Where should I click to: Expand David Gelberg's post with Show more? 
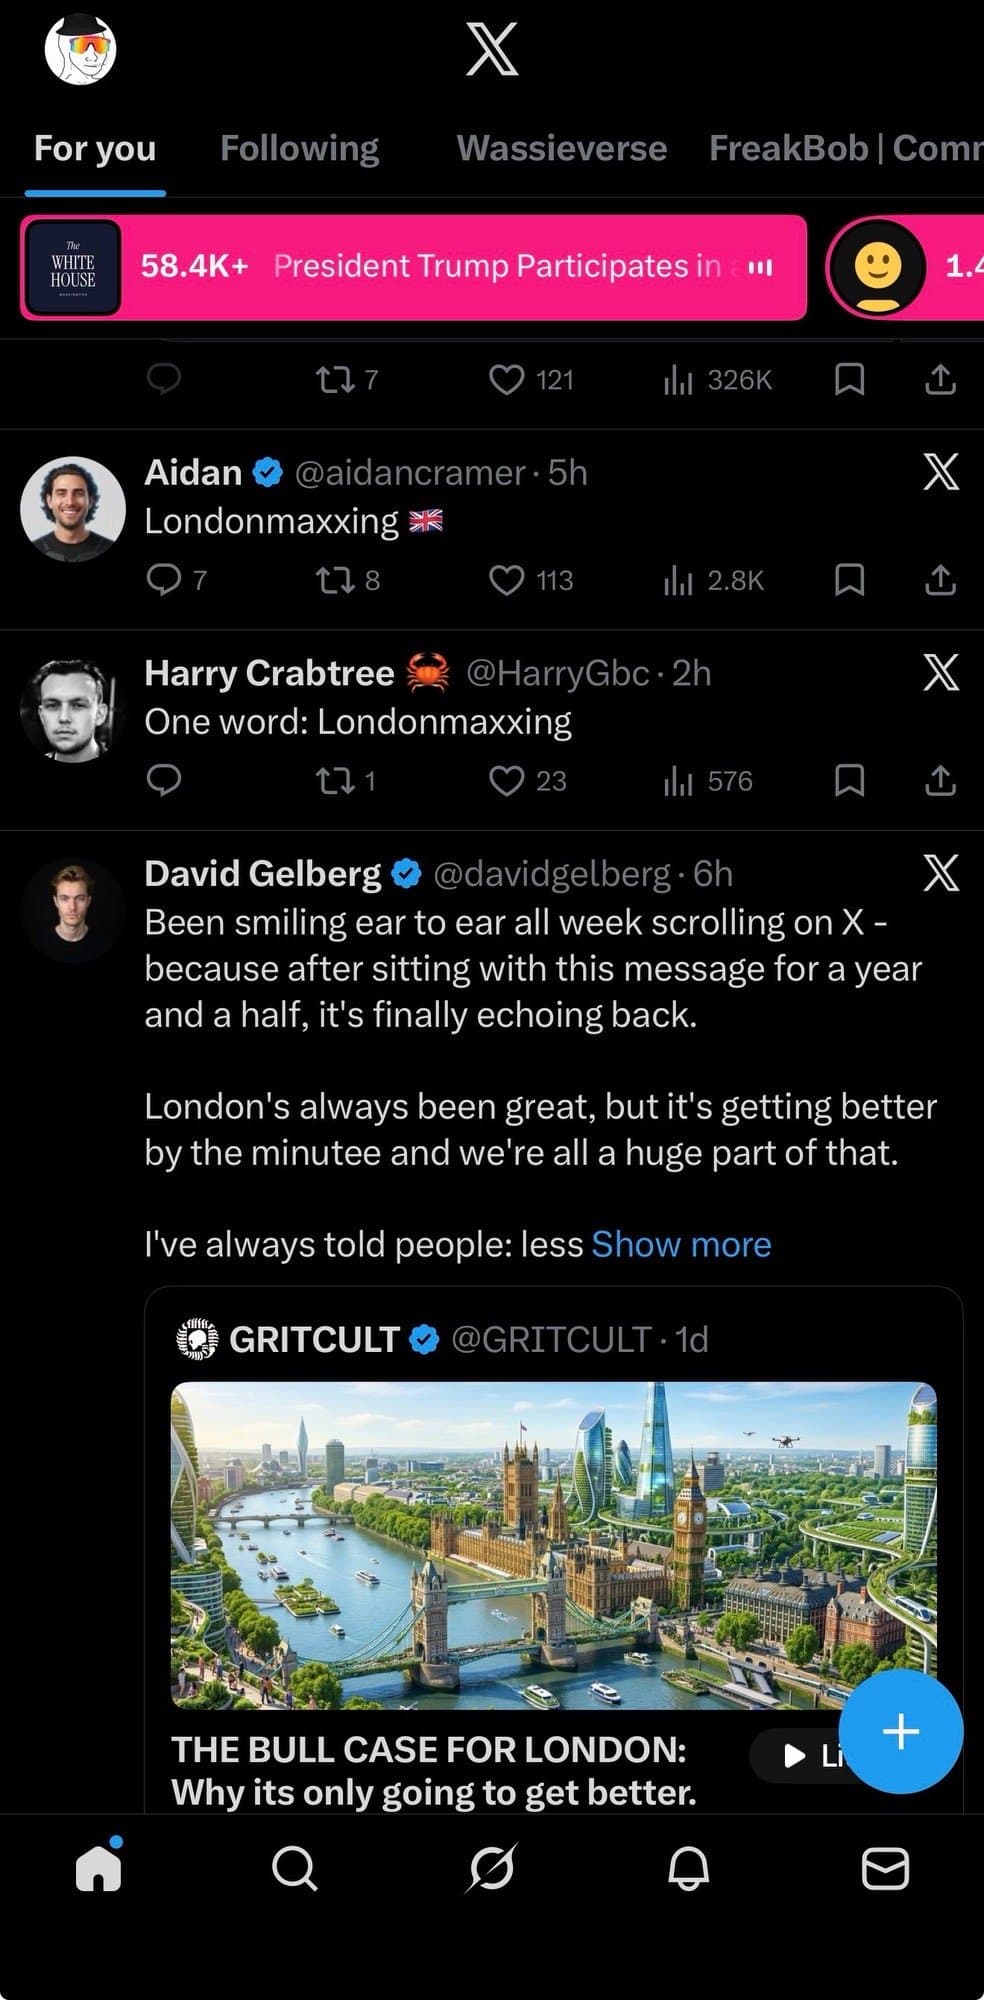[681, 1244]
